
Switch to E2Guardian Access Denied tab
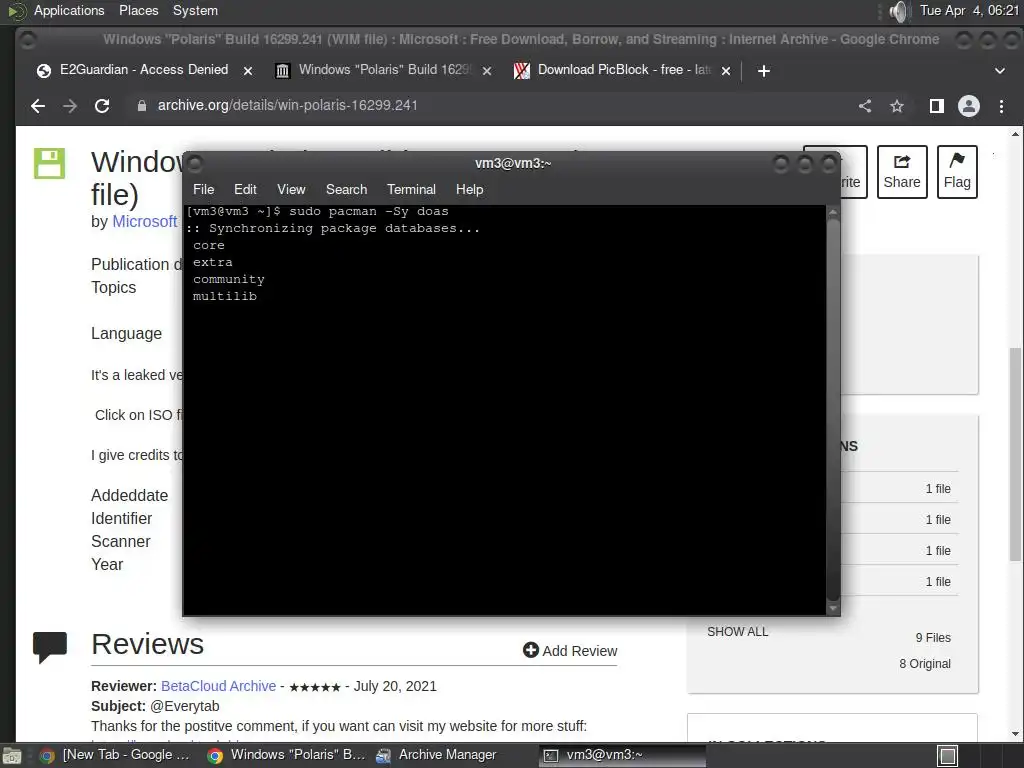[144, 70]
